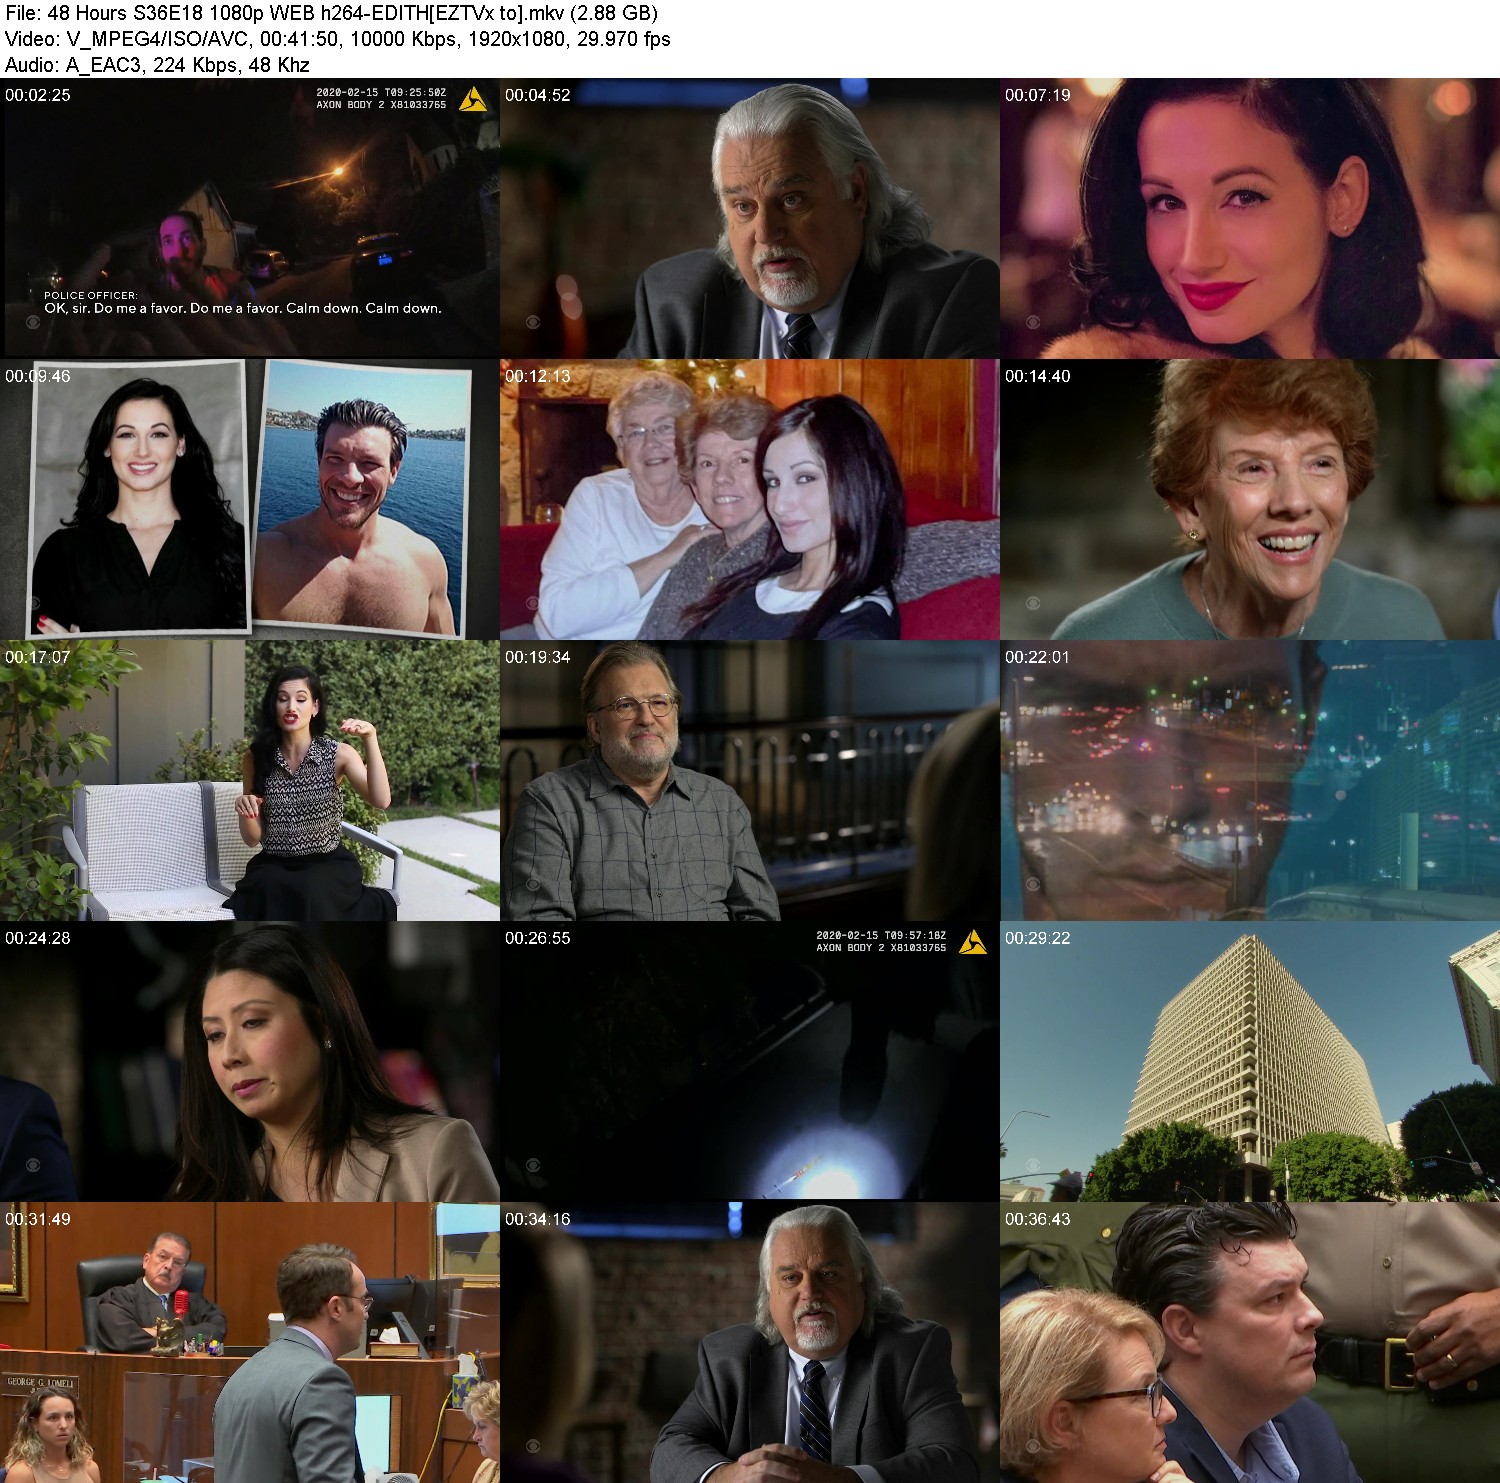
Task: View the 00:19:34 frame thumbnail
Action: (x=750, y=780)
